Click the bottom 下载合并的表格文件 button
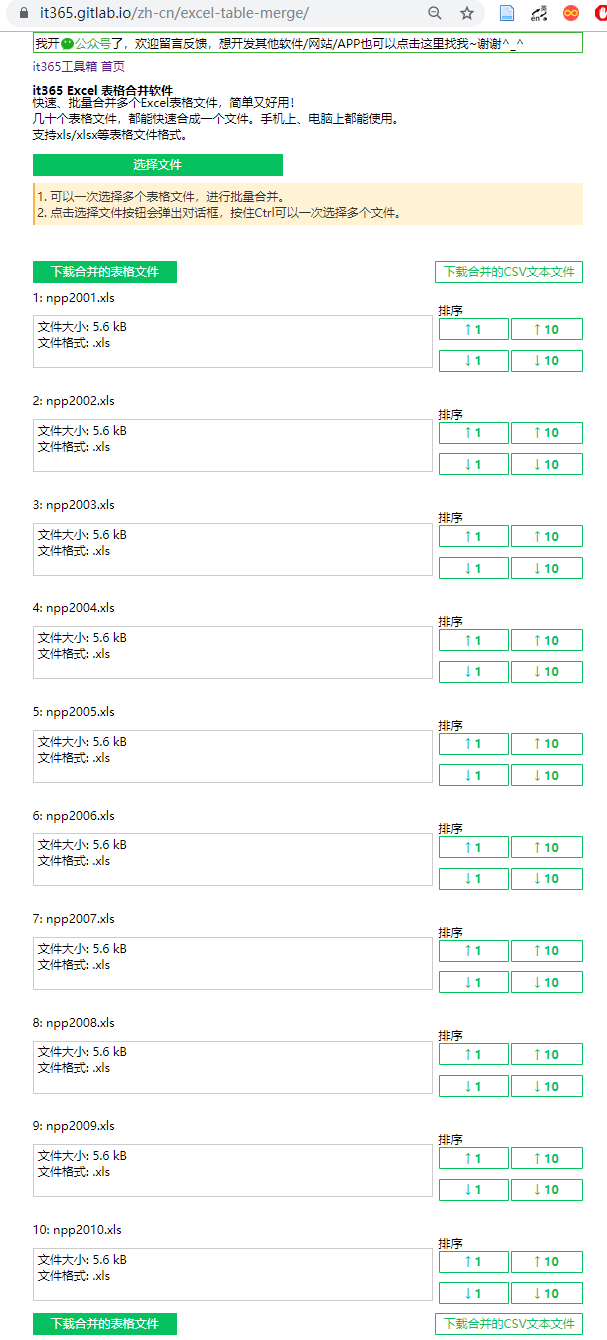Viewport: 607px width, 1340px height. (x=105, y=1324)
